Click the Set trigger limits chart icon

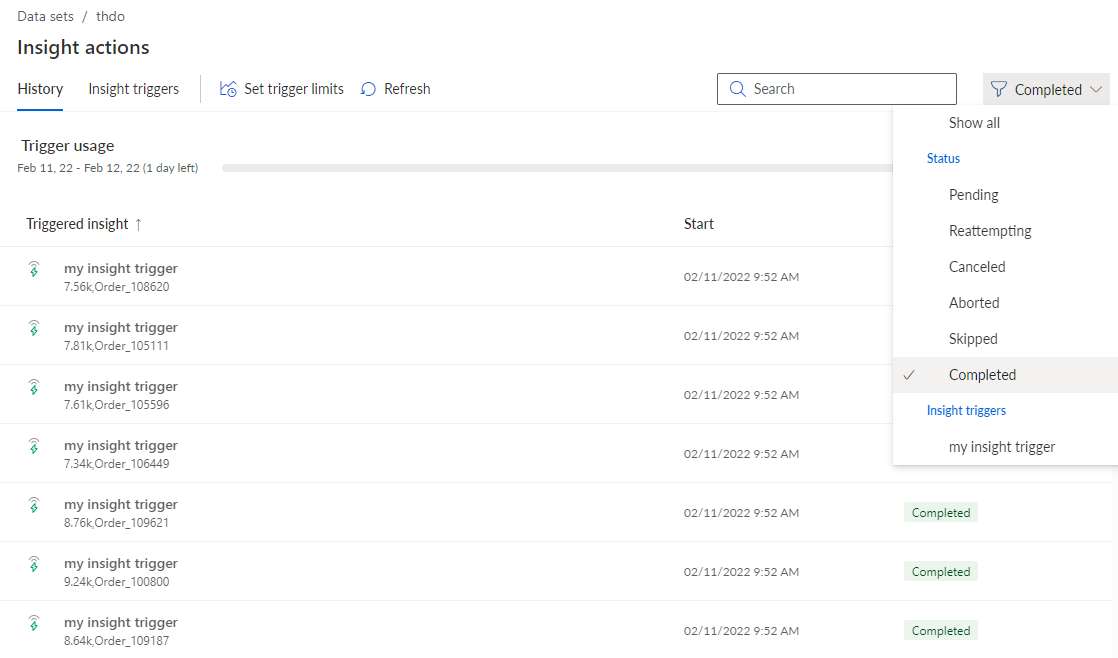coord(227,88)
